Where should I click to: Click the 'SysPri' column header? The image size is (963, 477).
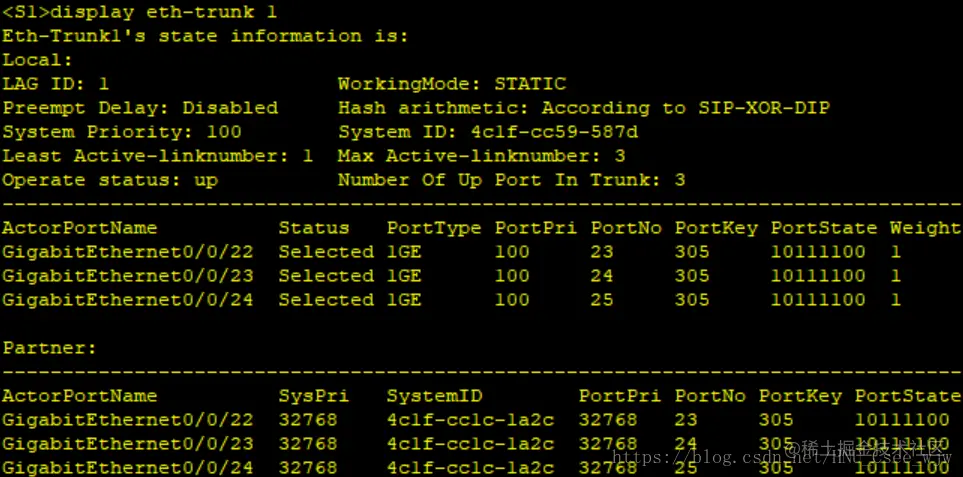point(314,397)
